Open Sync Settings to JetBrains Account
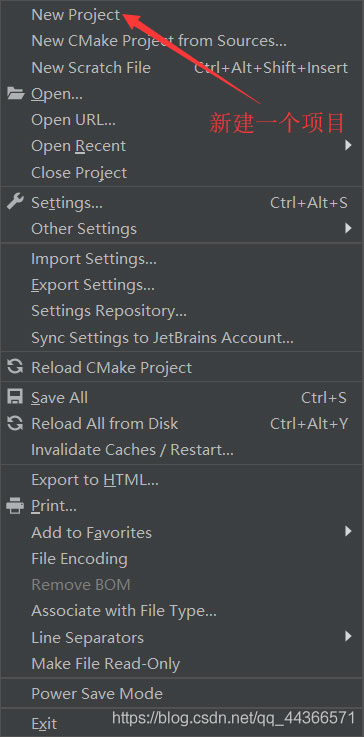This screenshot has width=364, height=737. point(182,337)
